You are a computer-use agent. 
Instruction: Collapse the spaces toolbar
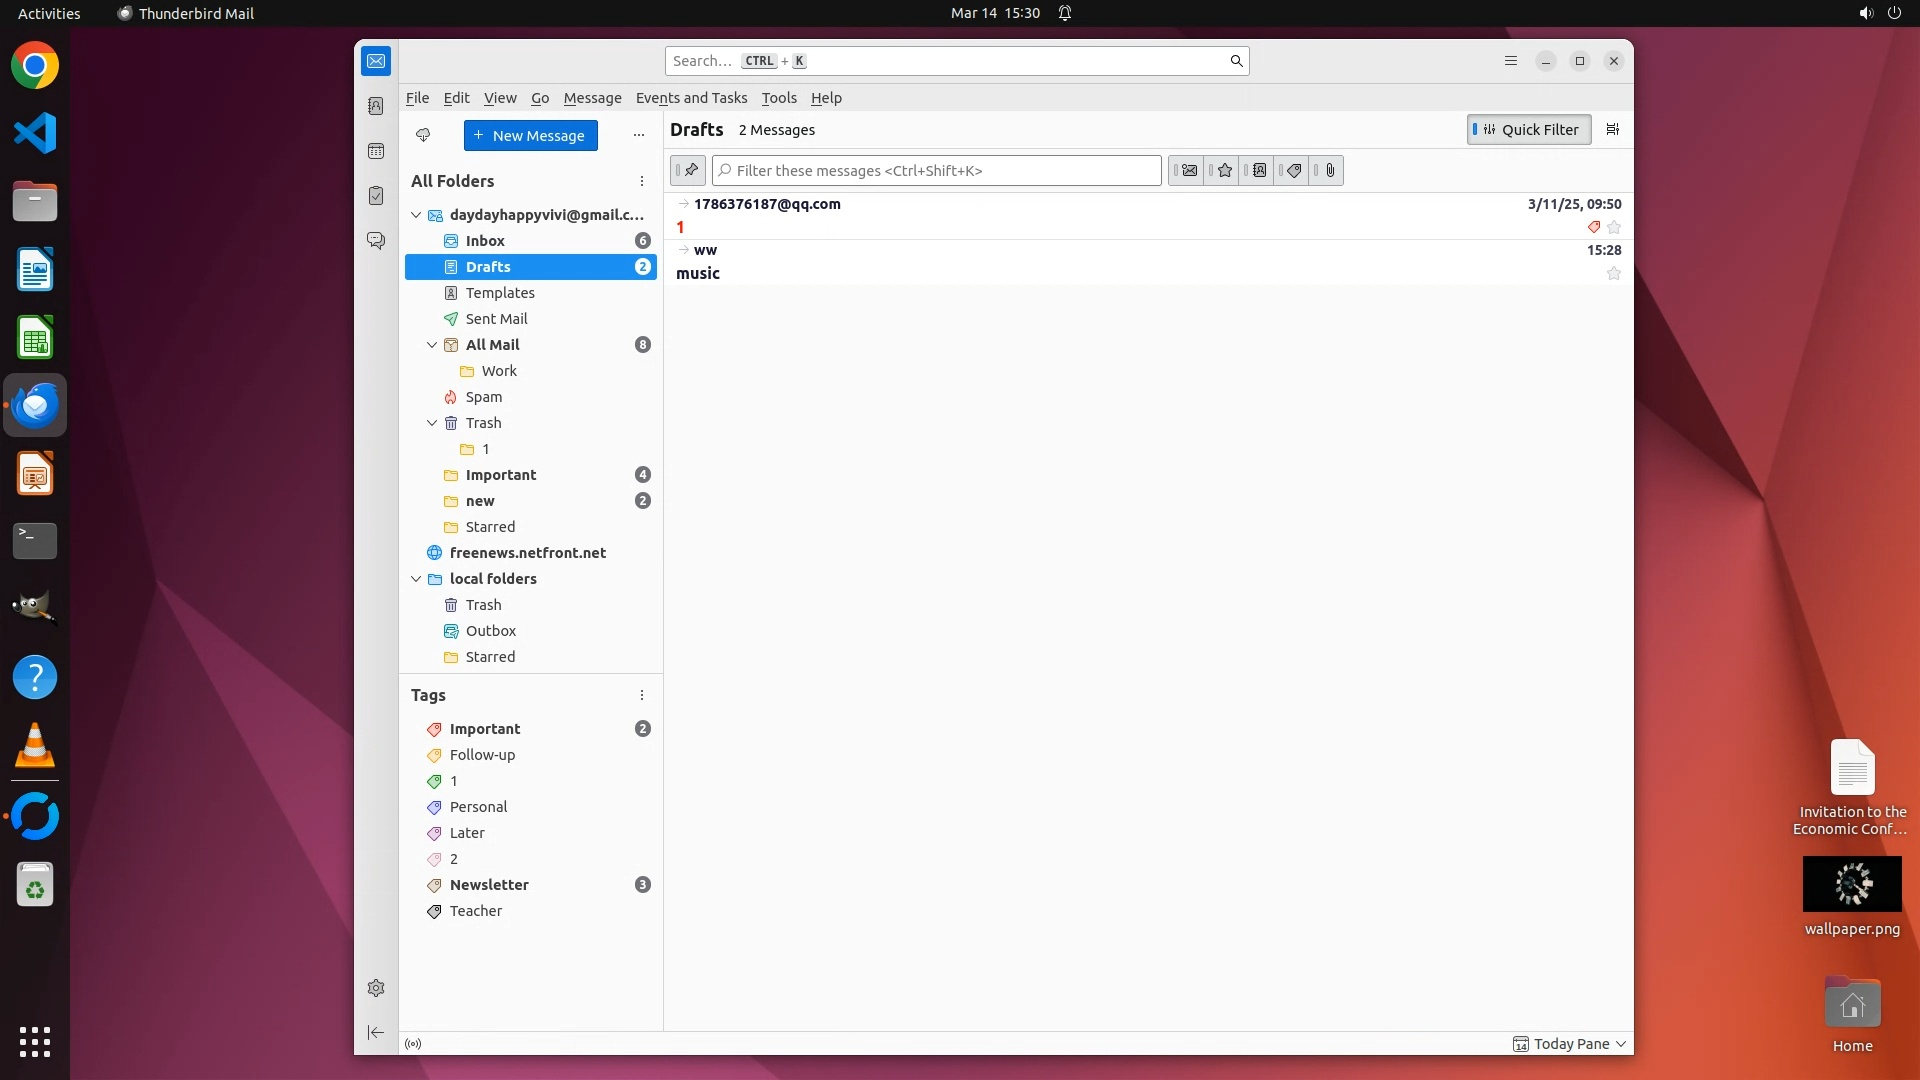376,1032
